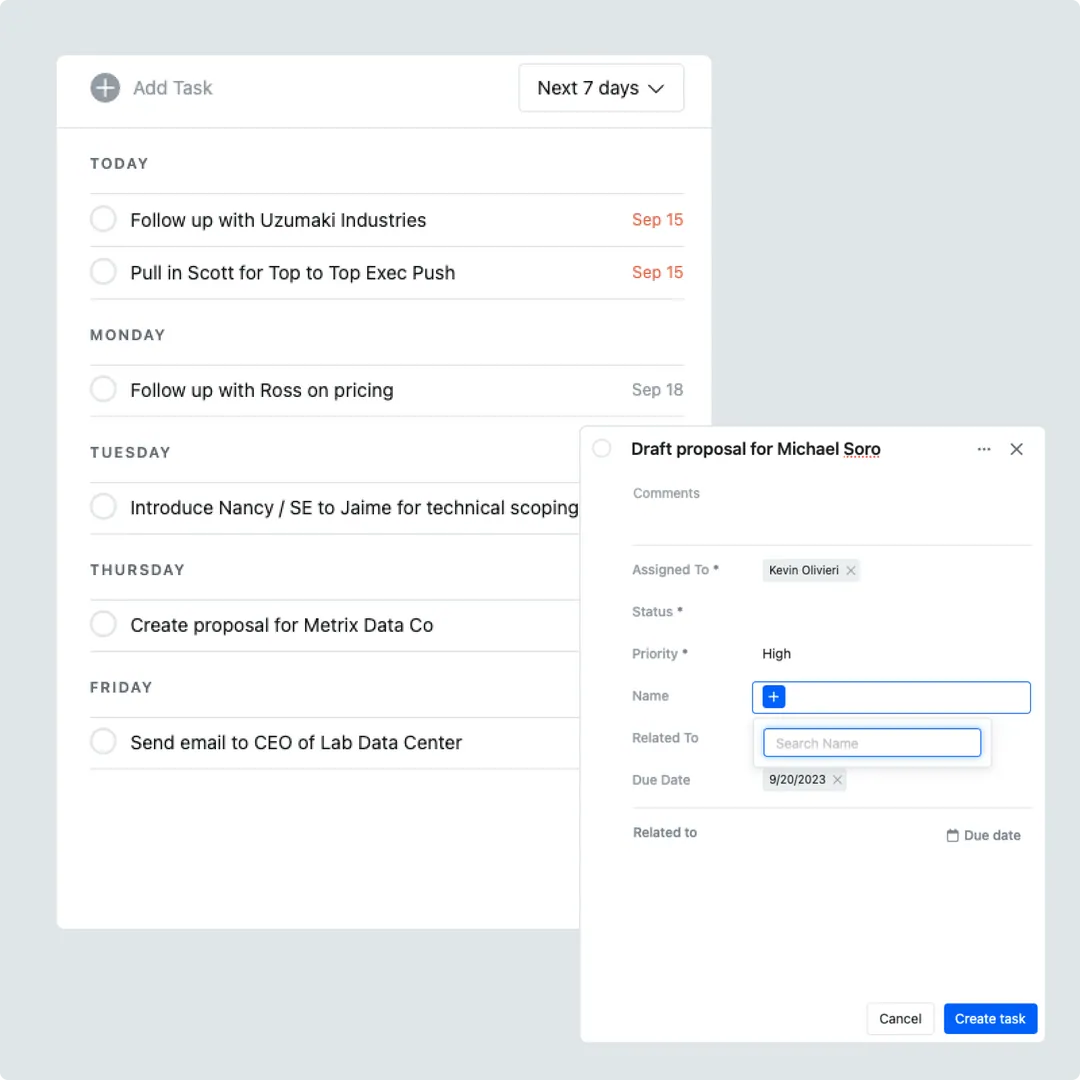Click Sep 15 date on Pull in Scott task
This screenshot has height=1080, width=1080.
(x=657, y=272)
